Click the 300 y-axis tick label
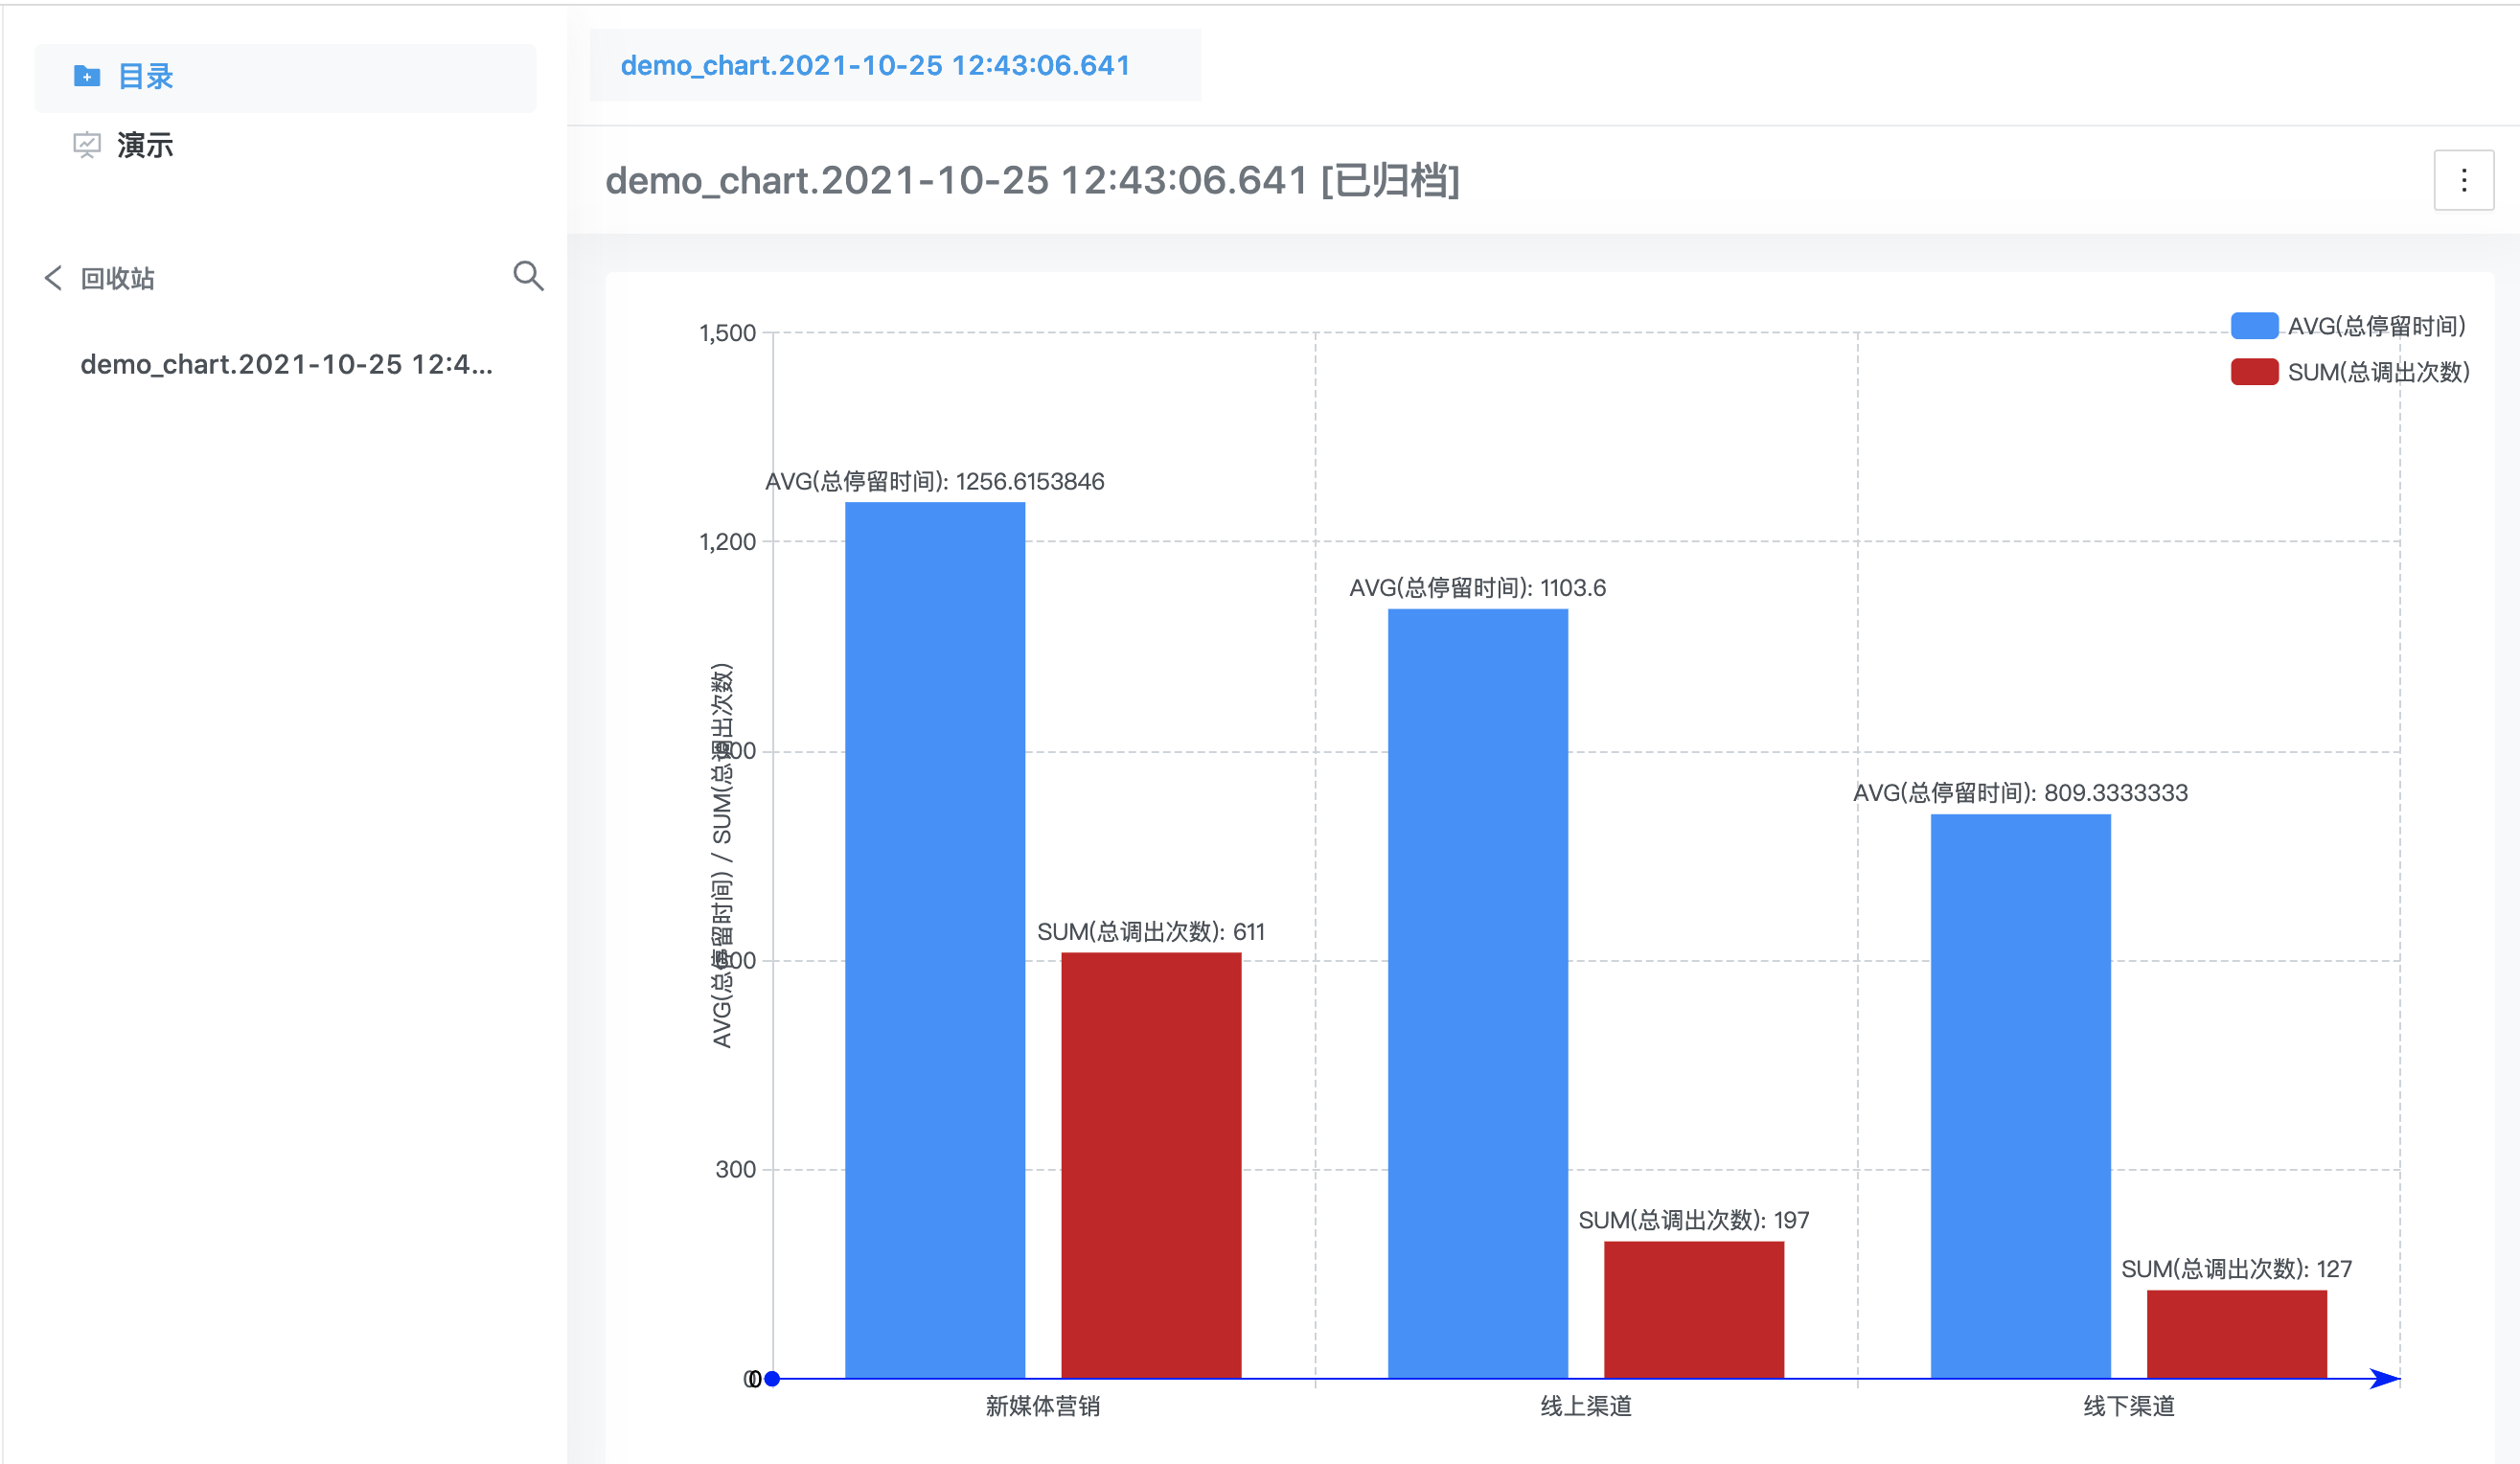 tap(735, 1169)
